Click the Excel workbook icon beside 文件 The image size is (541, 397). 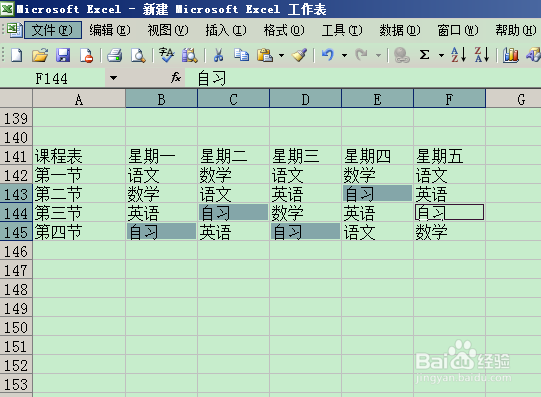coord(14,30)
